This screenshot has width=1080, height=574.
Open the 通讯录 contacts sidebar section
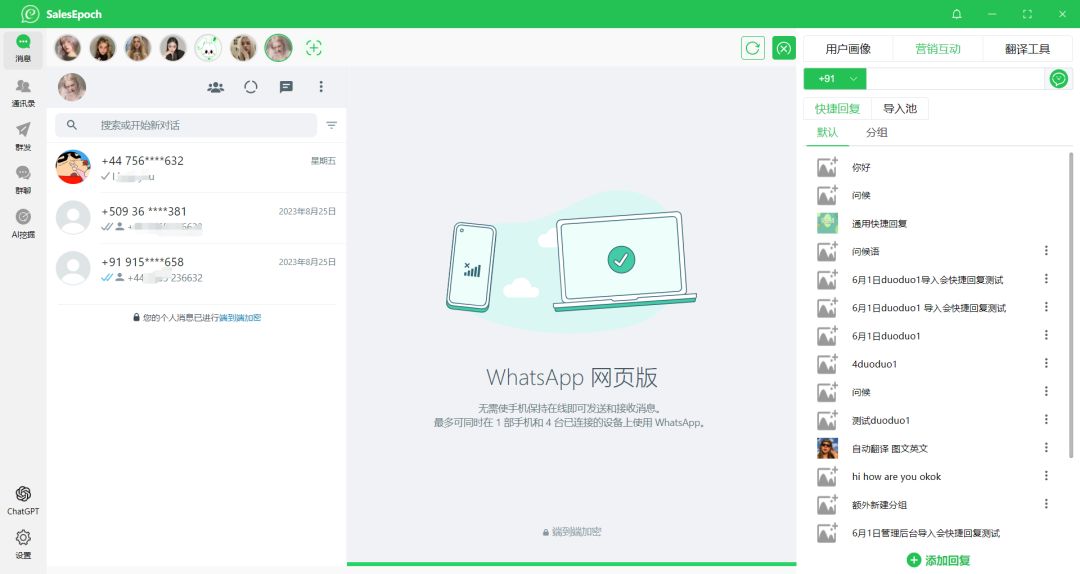[x=23, y=93]
